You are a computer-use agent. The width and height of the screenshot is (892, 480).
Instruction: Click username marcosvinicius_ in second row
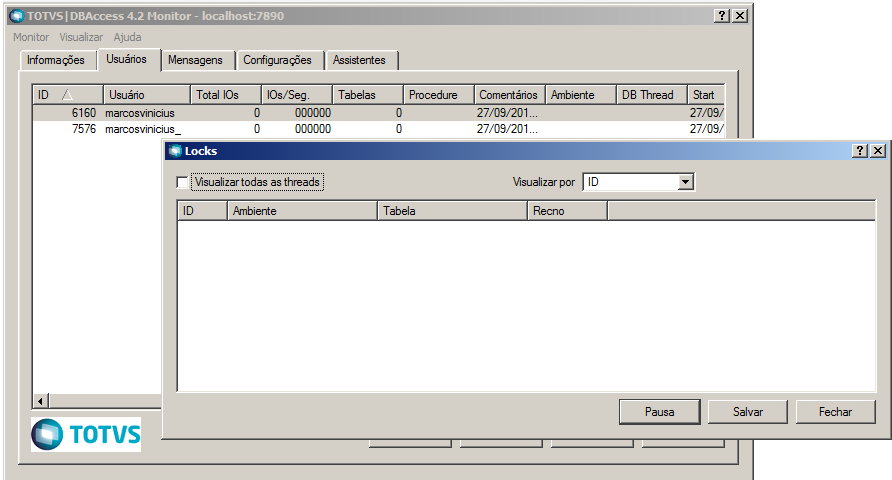pos(143,129)
